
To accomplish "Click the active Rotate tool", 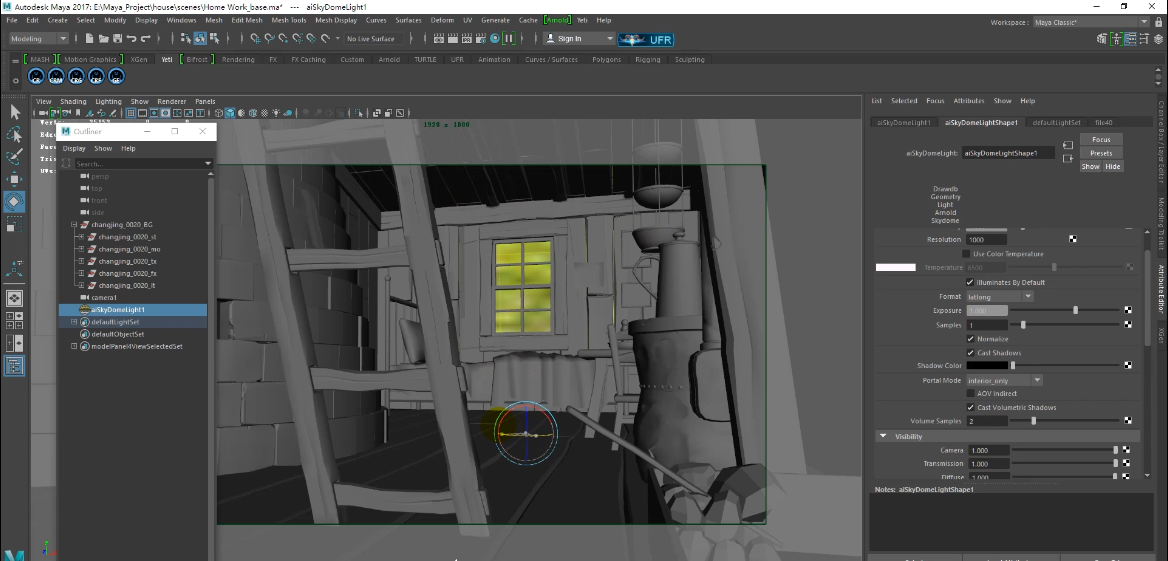I will [15, 201].
